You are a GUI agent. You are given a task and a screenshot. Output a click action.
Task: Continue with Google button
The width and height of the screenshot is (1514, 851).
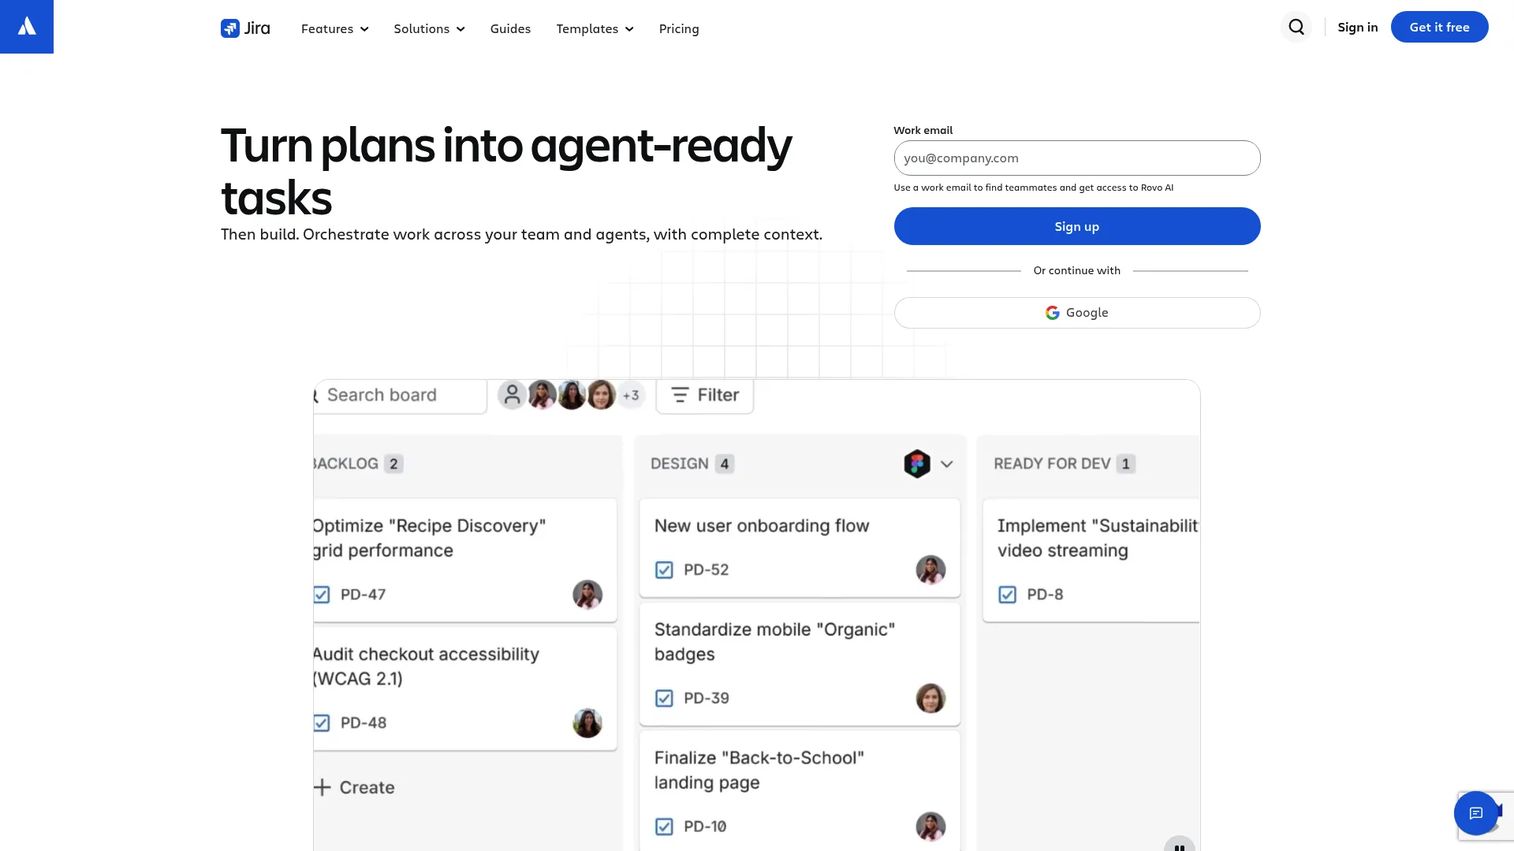click(x=1076, y=313)
